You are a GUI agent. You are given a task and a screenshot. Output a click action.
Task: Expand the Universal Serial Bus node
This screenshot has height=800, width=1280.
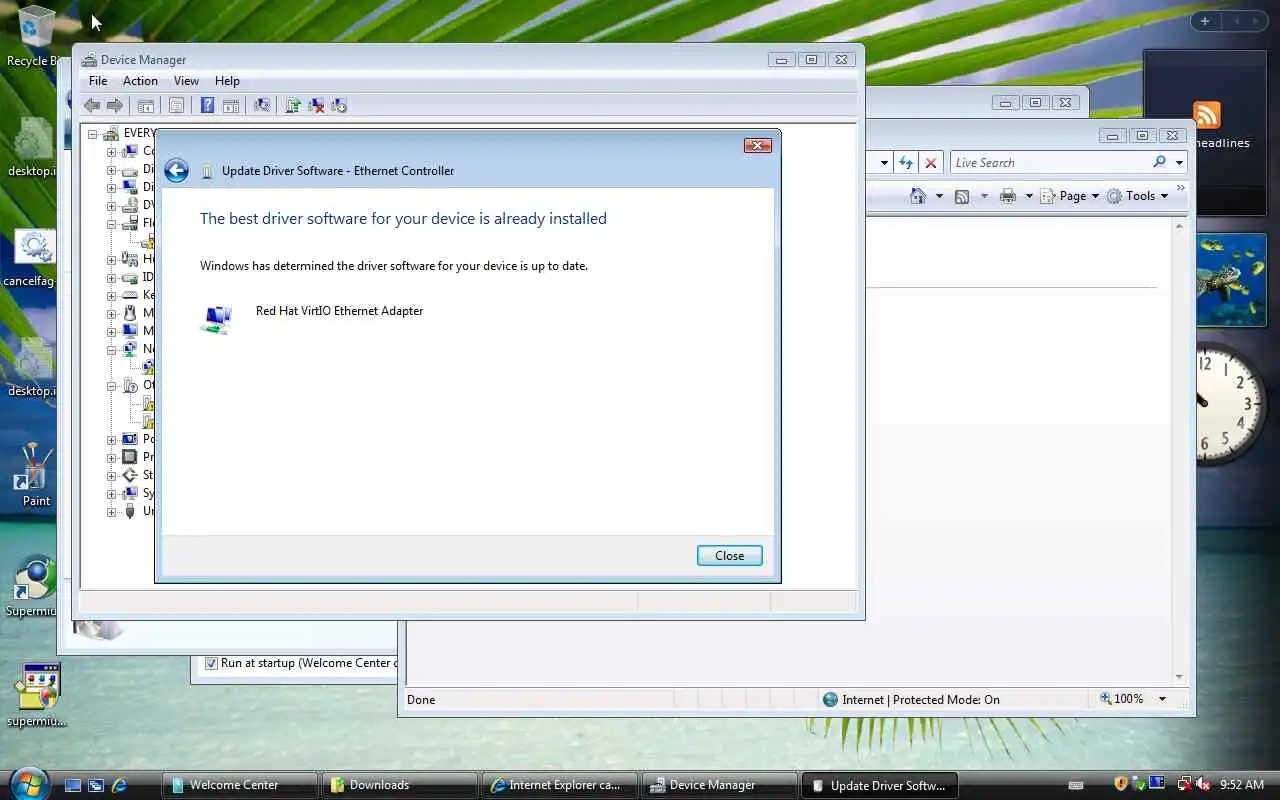pos(112,512)
